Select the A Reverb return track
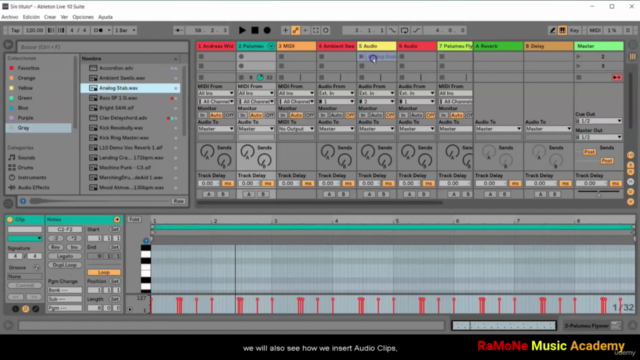Viewport: 640px width, 360px height. click(x=498, y=46)
